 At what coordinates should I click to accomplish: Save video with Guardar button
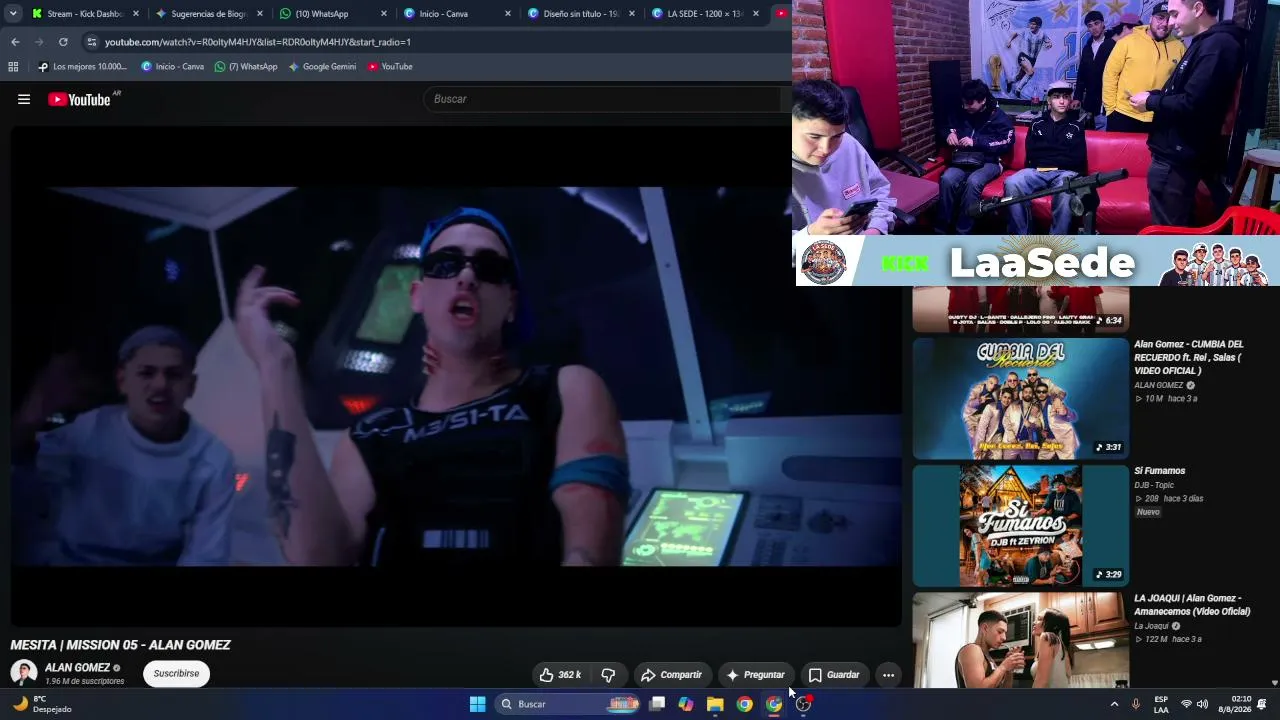(x=834, y=675)
